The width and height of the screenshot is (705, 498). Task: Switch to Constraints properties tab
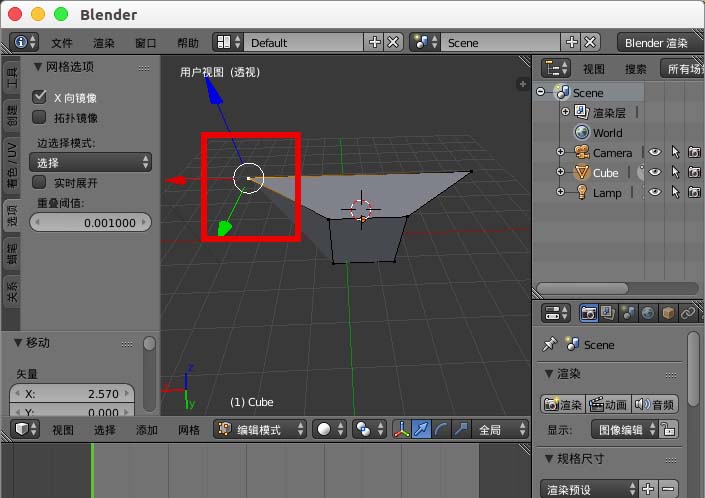688,313
